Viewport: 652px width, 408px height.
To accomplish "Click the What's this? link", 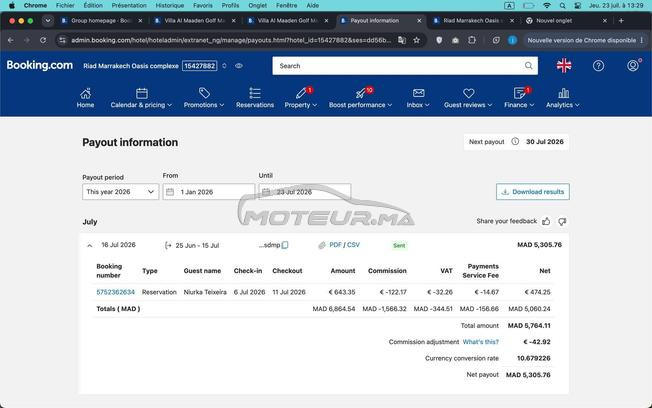I will click(x=481, y=342).
